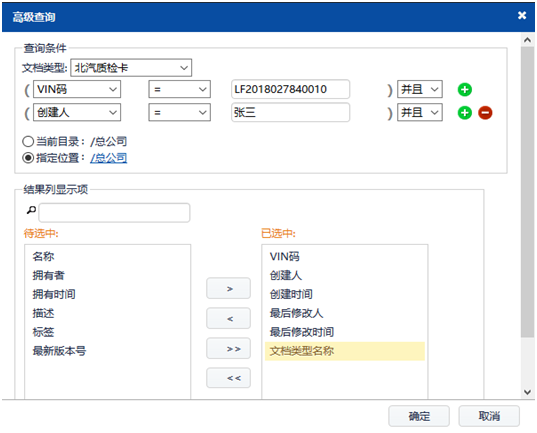Open the /总公司 location link
The width and height of the screenshot is (537, 433).
pos(109,158)
